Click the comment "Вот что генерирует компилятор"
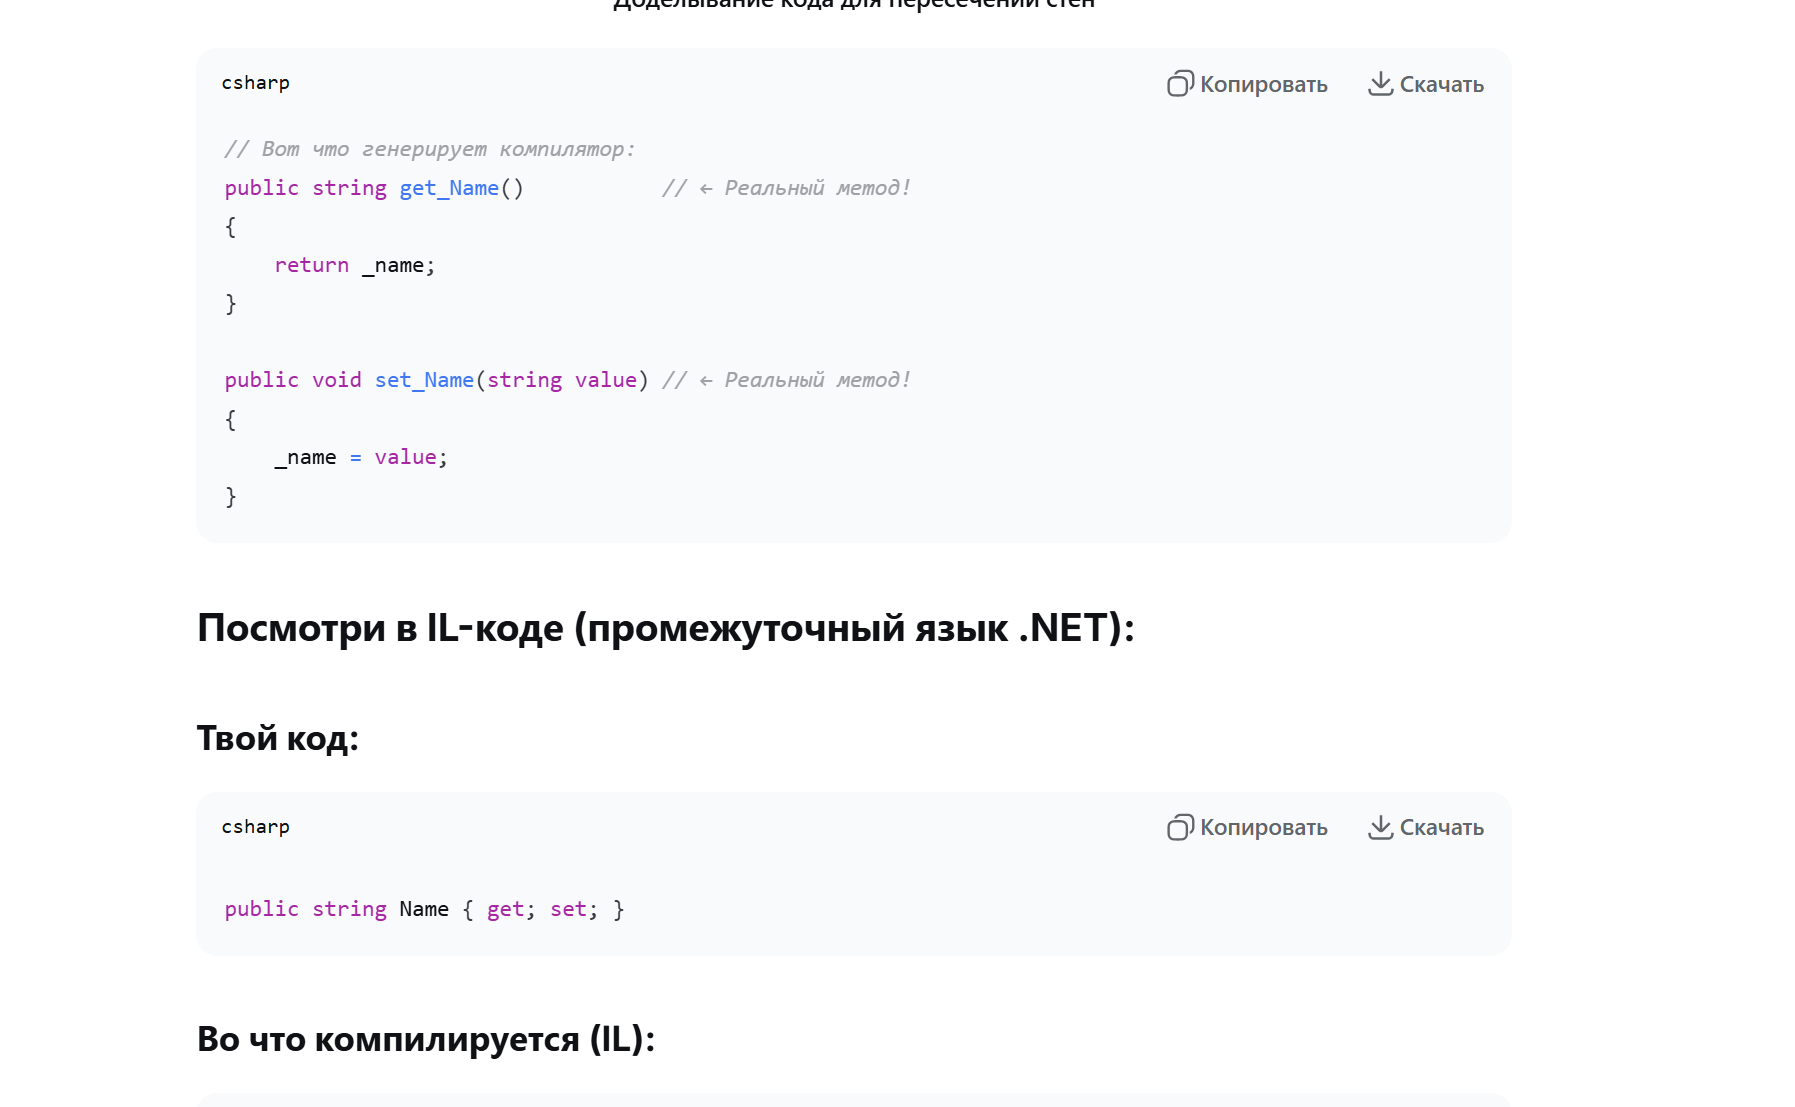The image size is (1795, 1107). pos(430,149)
